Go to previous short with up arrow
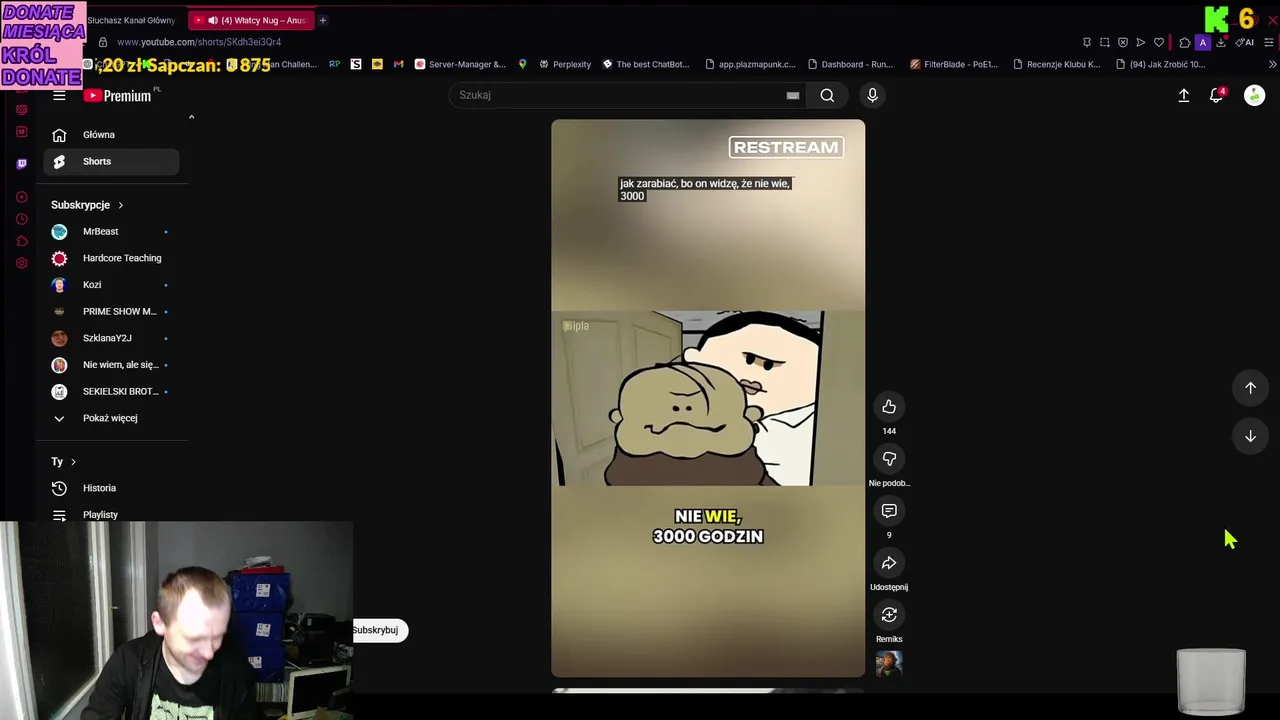Screen dimensions: 1280x720 [1250, 388]
